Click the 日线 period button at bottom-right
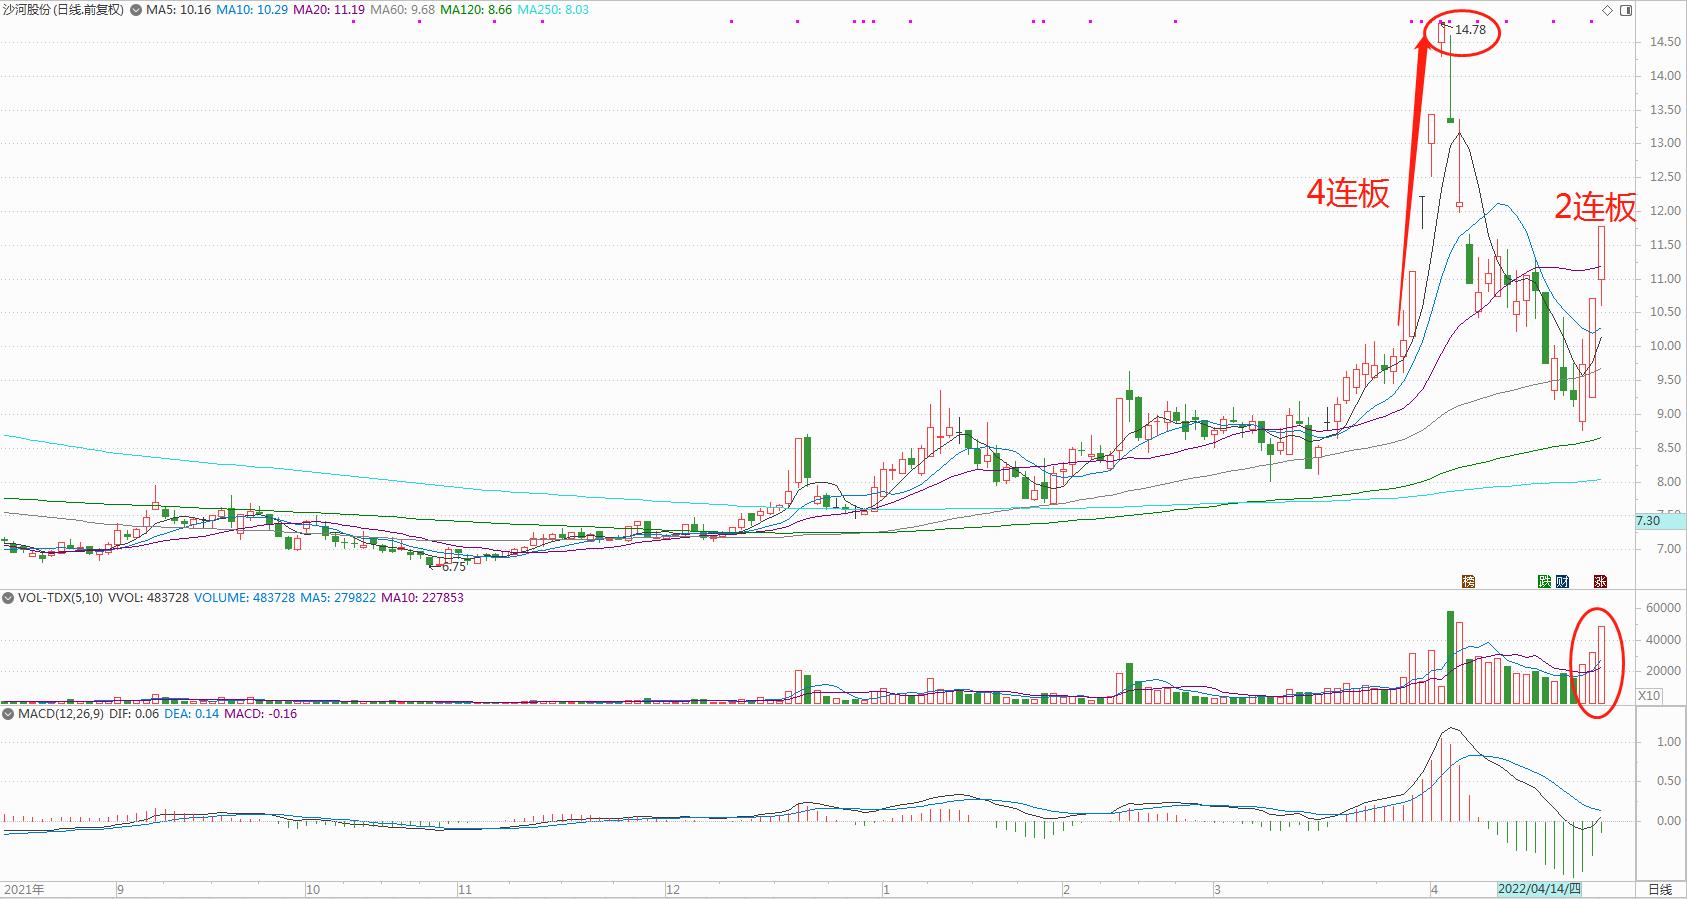The width and height of the screenshot is (1687, 899). coord(1660,889)
